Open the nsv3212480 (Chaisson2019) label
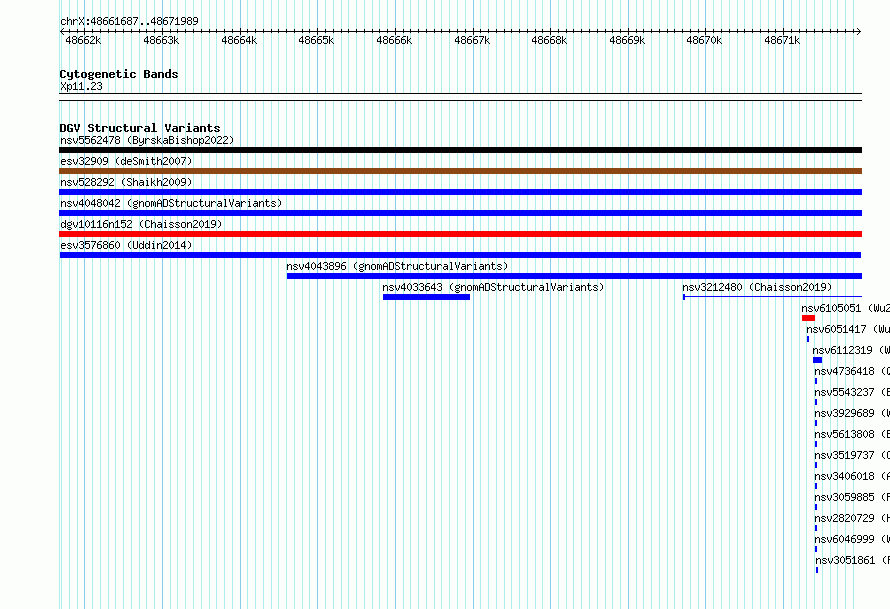The width and height of the screenshot is (890, 609). [757, 287]
